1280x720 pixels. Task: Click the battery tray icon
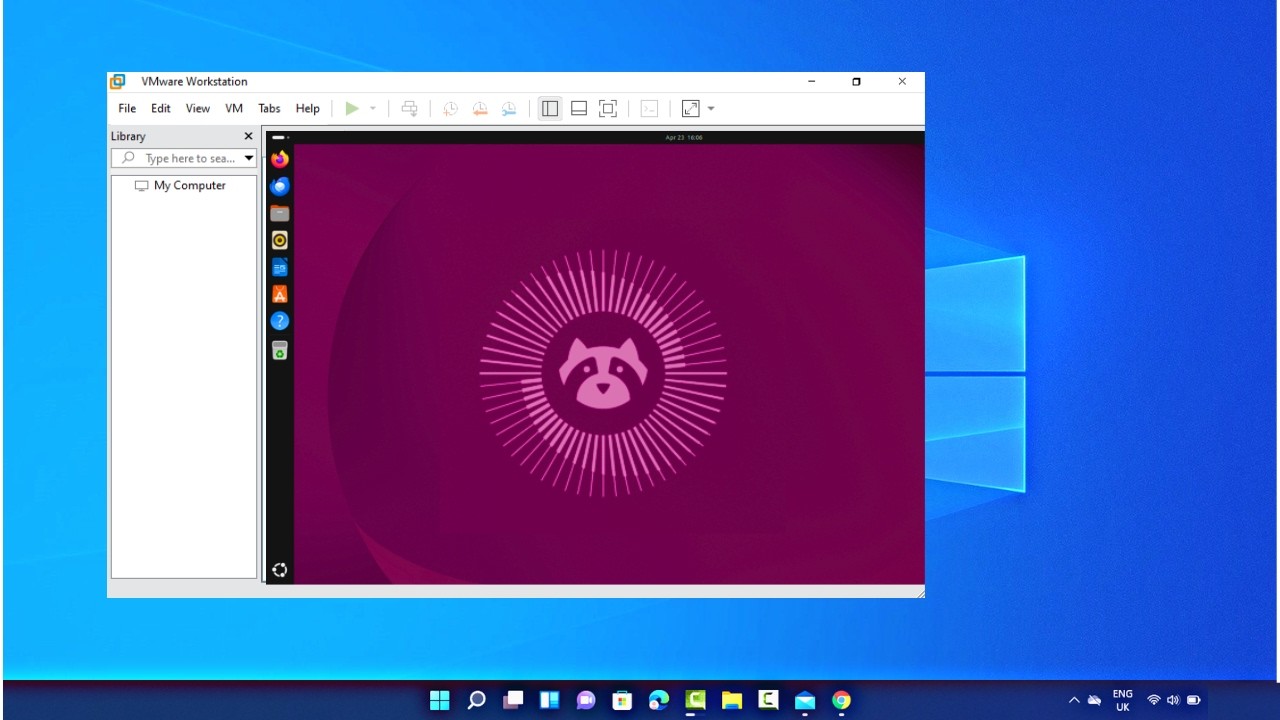(1193, 700)
